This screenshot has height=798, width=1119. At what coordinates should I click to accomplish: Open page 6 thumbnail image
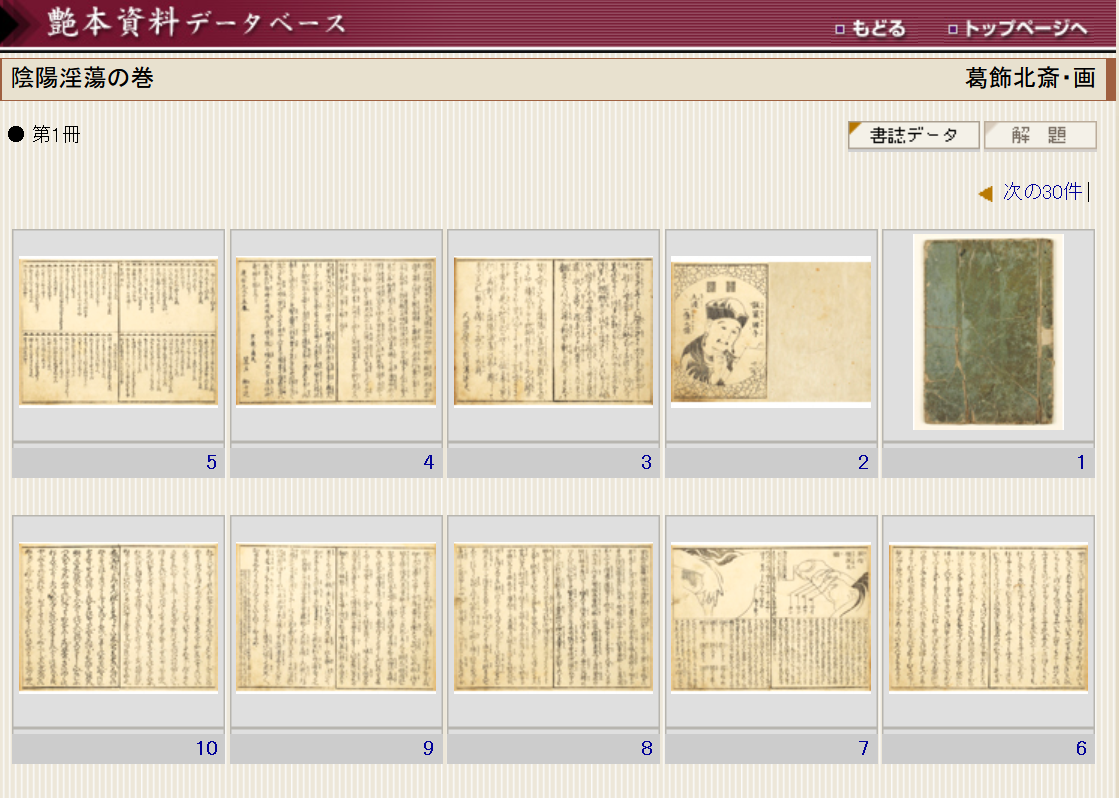(x=988, y=618)
